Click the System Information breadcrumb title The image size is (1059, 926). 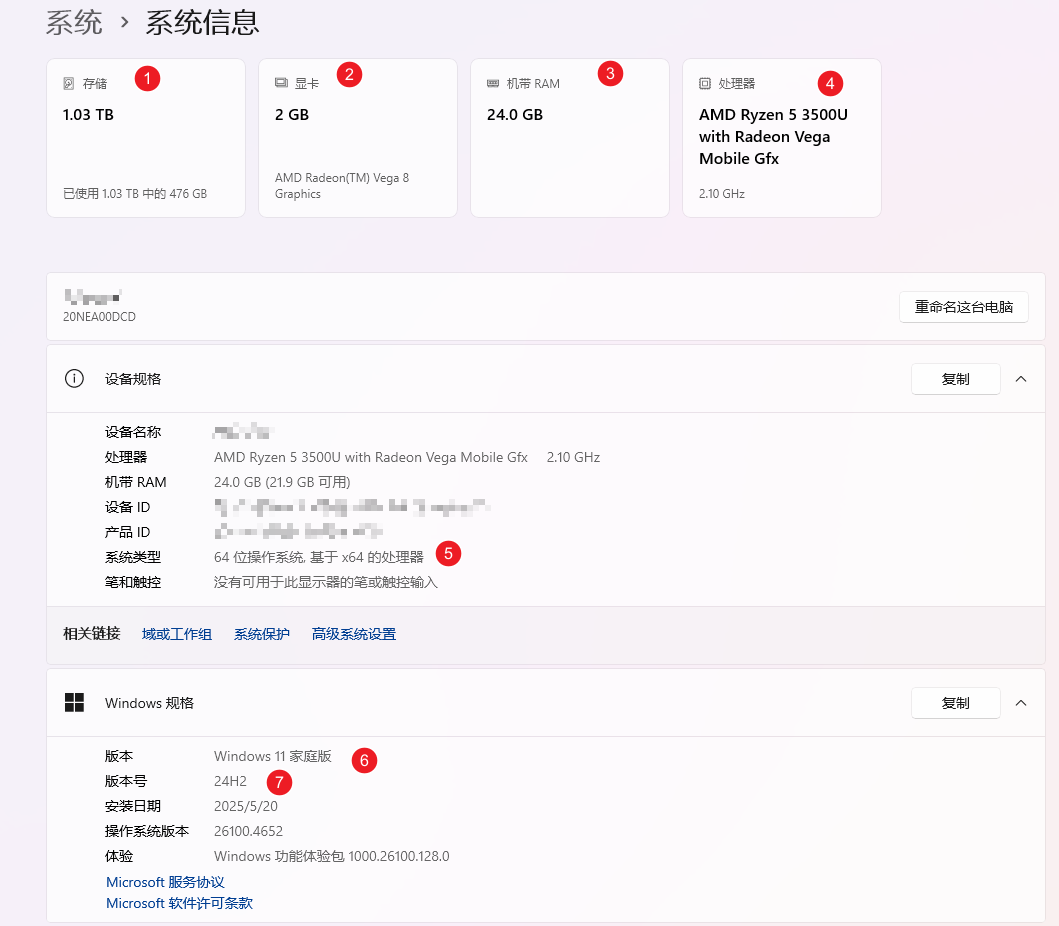point(203,22)
